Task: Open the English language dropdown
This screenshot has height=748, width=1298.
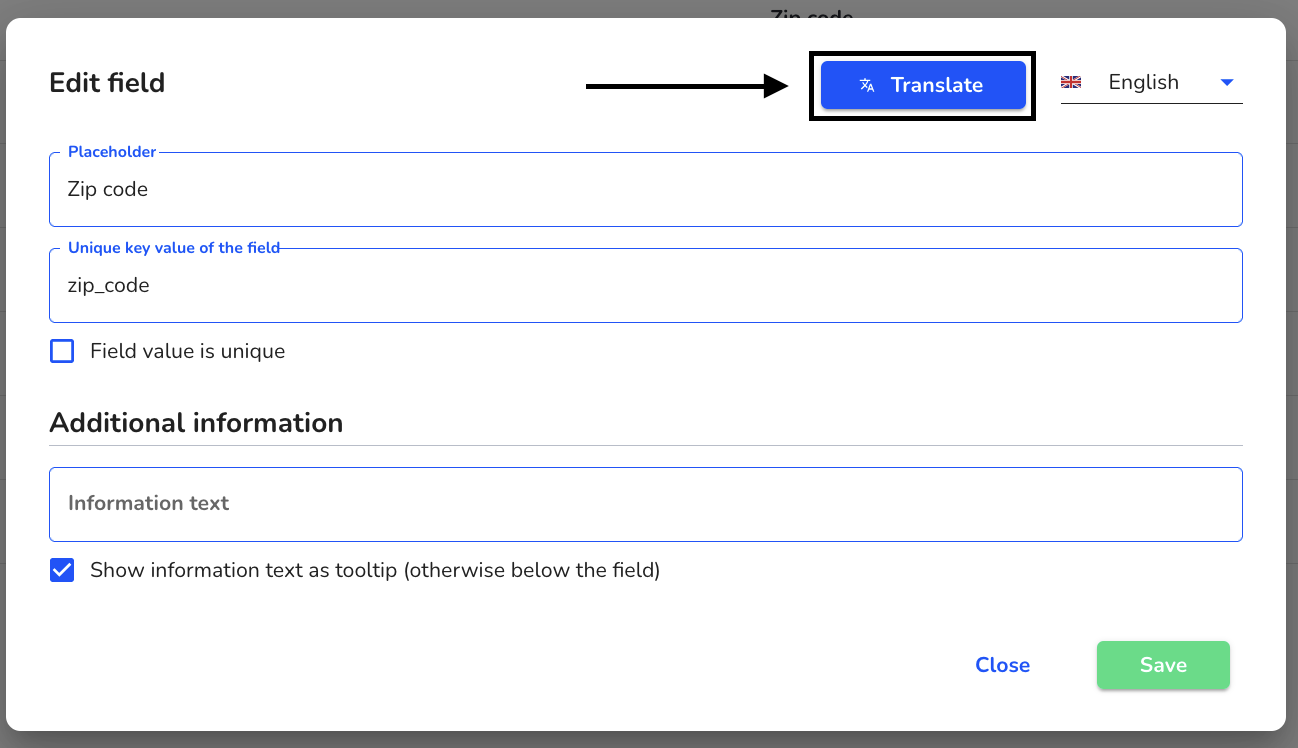Action: click(x=1151, y=83)
